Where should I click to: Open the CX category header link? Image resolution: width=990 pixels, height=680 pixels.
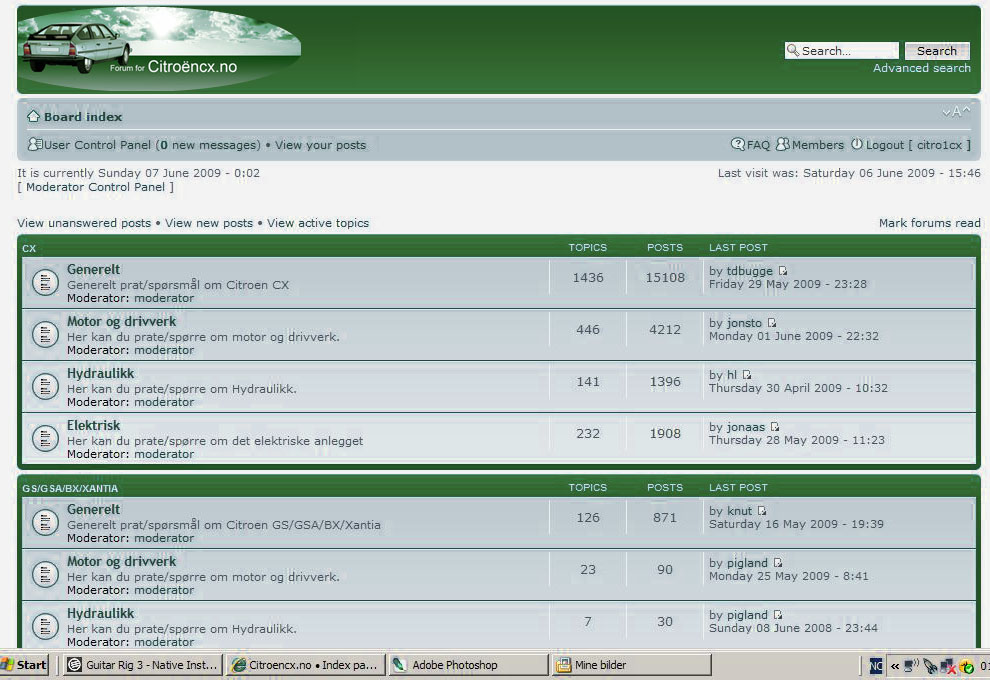(x=29, y=248)
